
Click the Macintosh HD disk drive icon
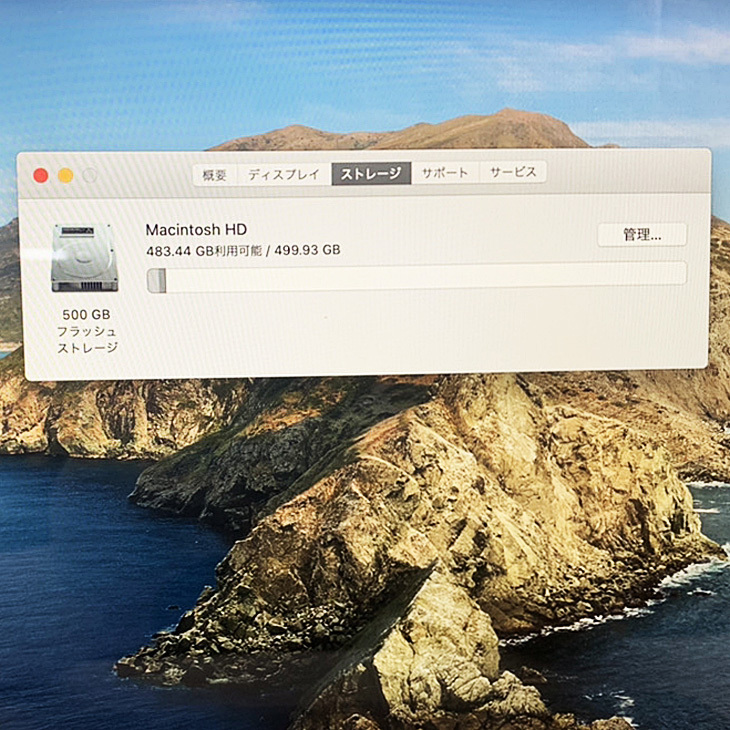click(85, 258)
